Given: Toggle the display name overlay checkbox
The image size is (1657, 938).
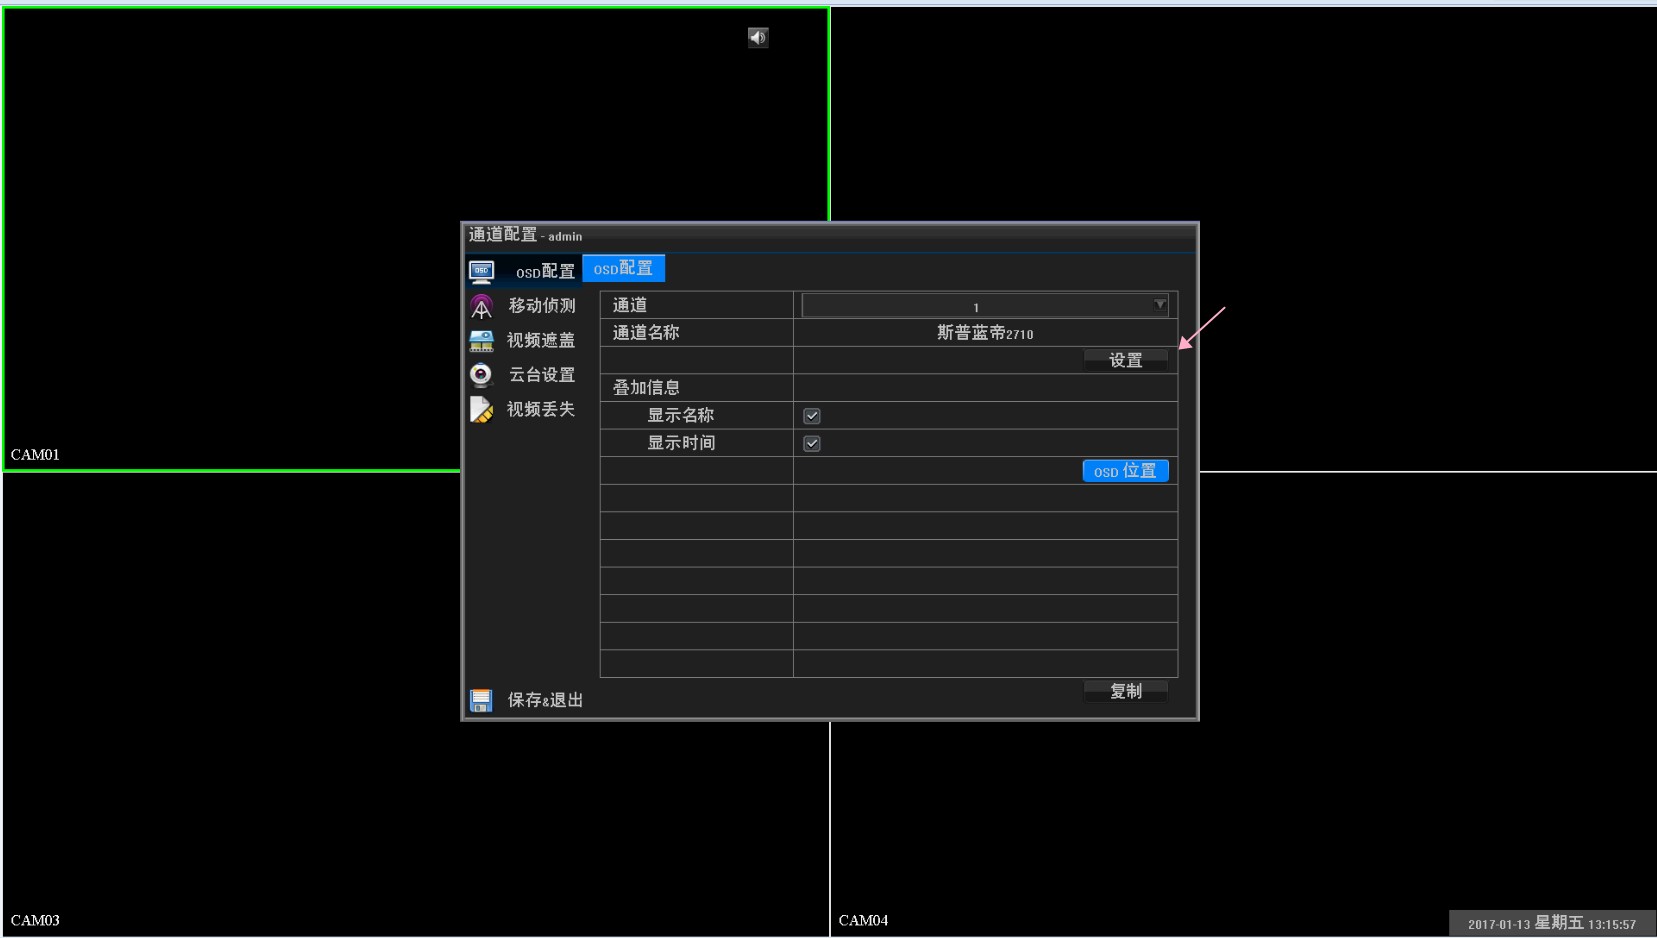Looking at the screenshot, I should pyautogui.click(x=813, y=415).
